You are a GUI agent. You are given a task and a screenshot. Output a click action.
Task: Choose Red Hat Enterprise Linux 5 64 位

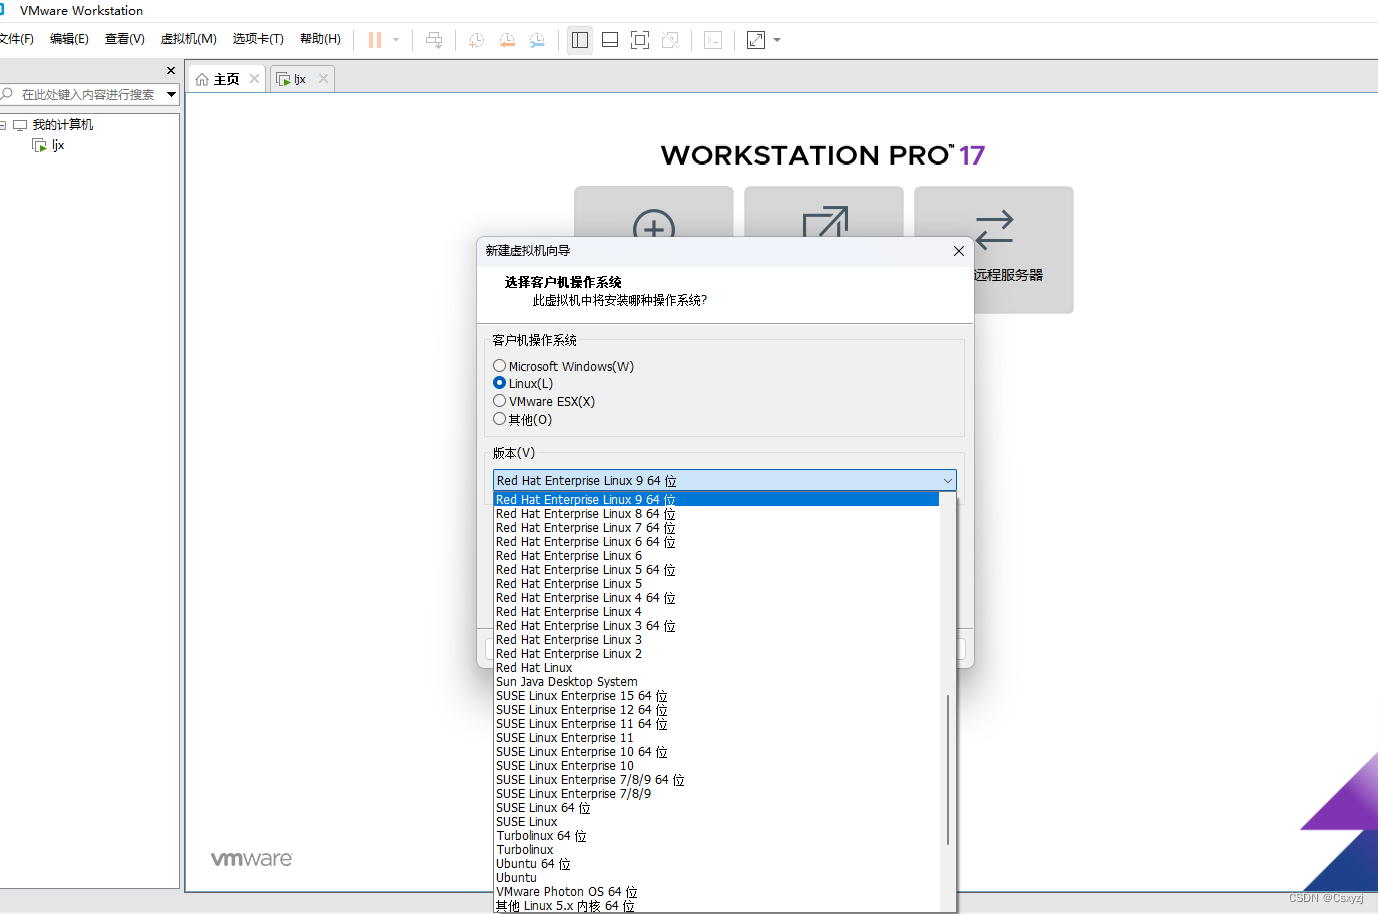716,569
